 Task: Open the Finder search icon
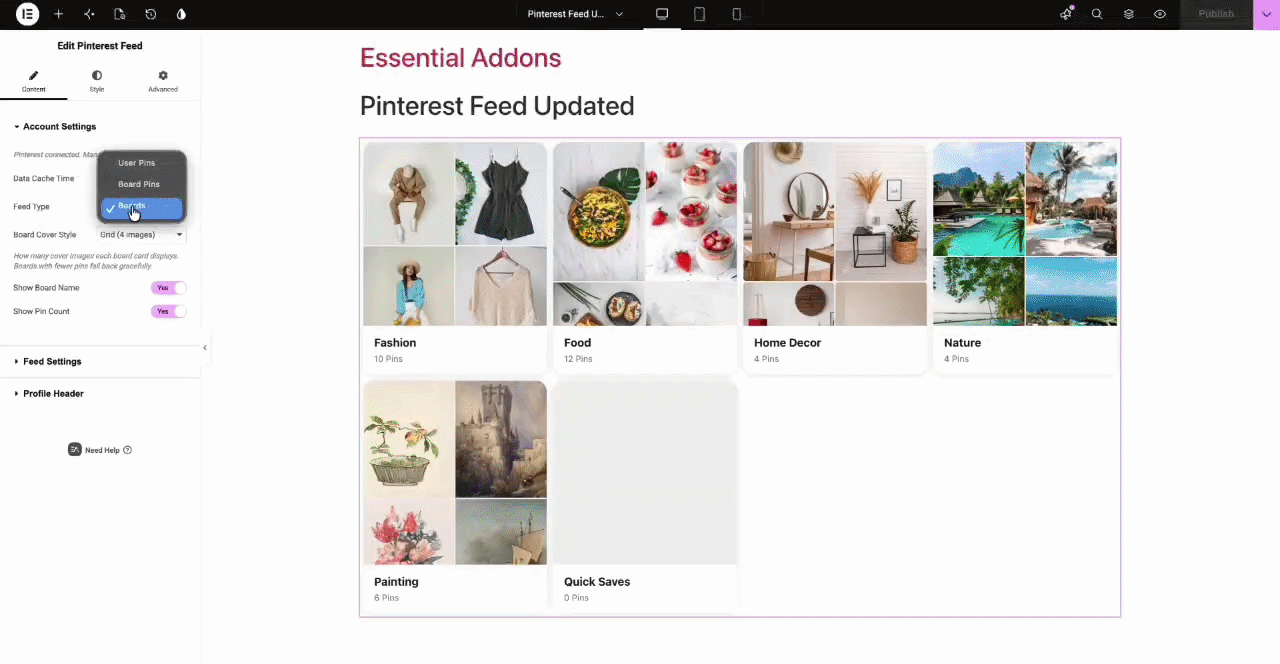pos(1097,14)
